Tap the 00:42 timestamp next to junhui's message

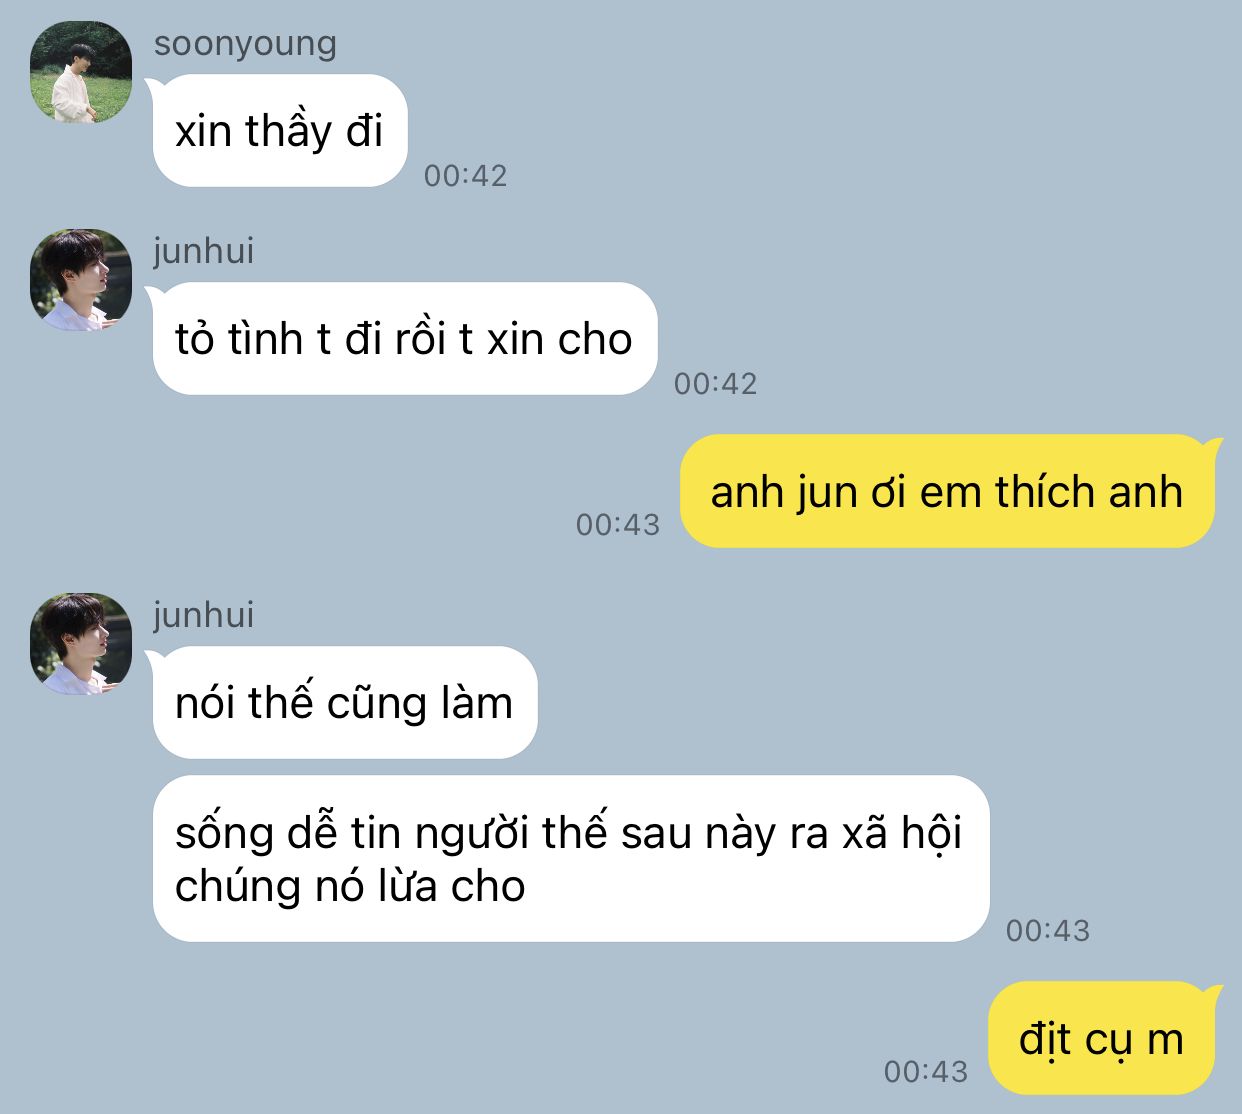[716, 384]
